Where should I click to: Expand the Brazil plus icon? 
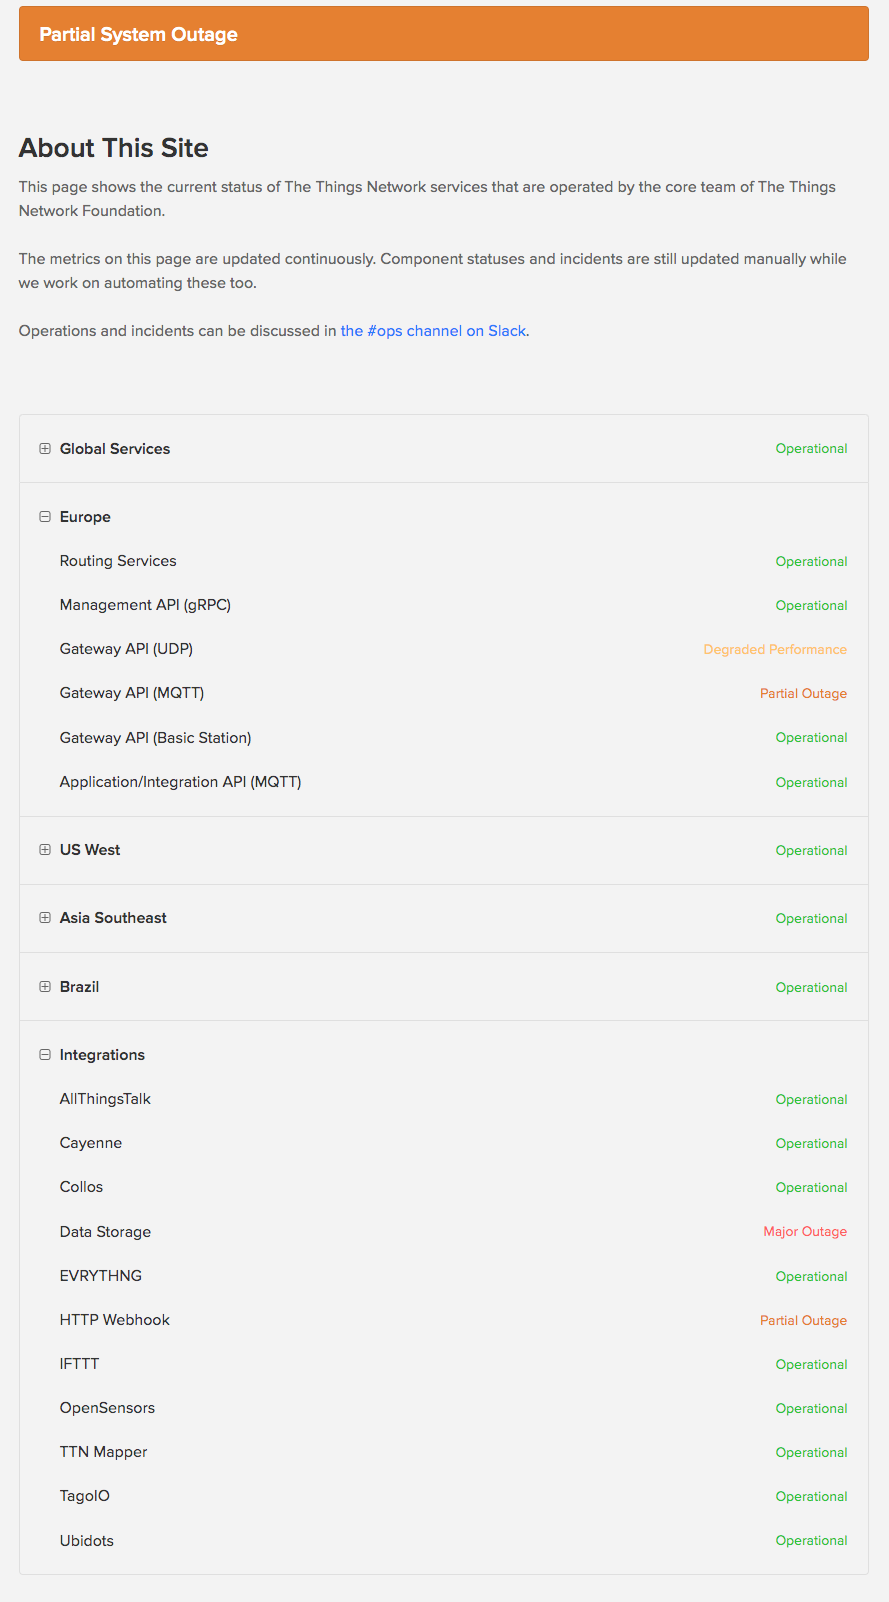pos(45,987)
